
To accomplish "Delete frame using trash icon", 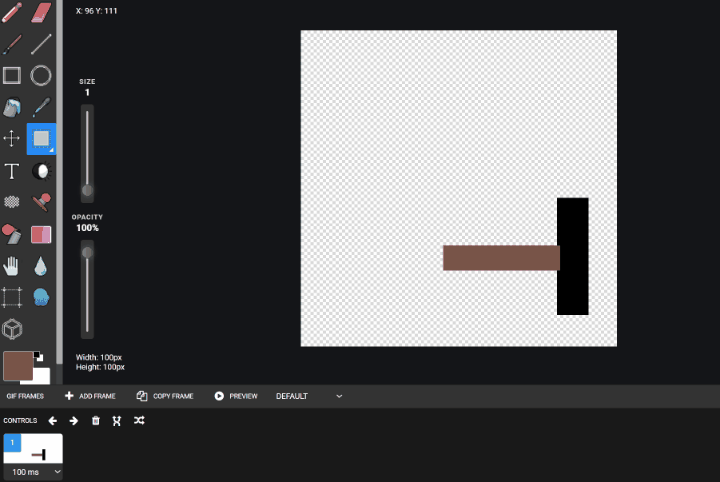I will (x=96, y=420).
